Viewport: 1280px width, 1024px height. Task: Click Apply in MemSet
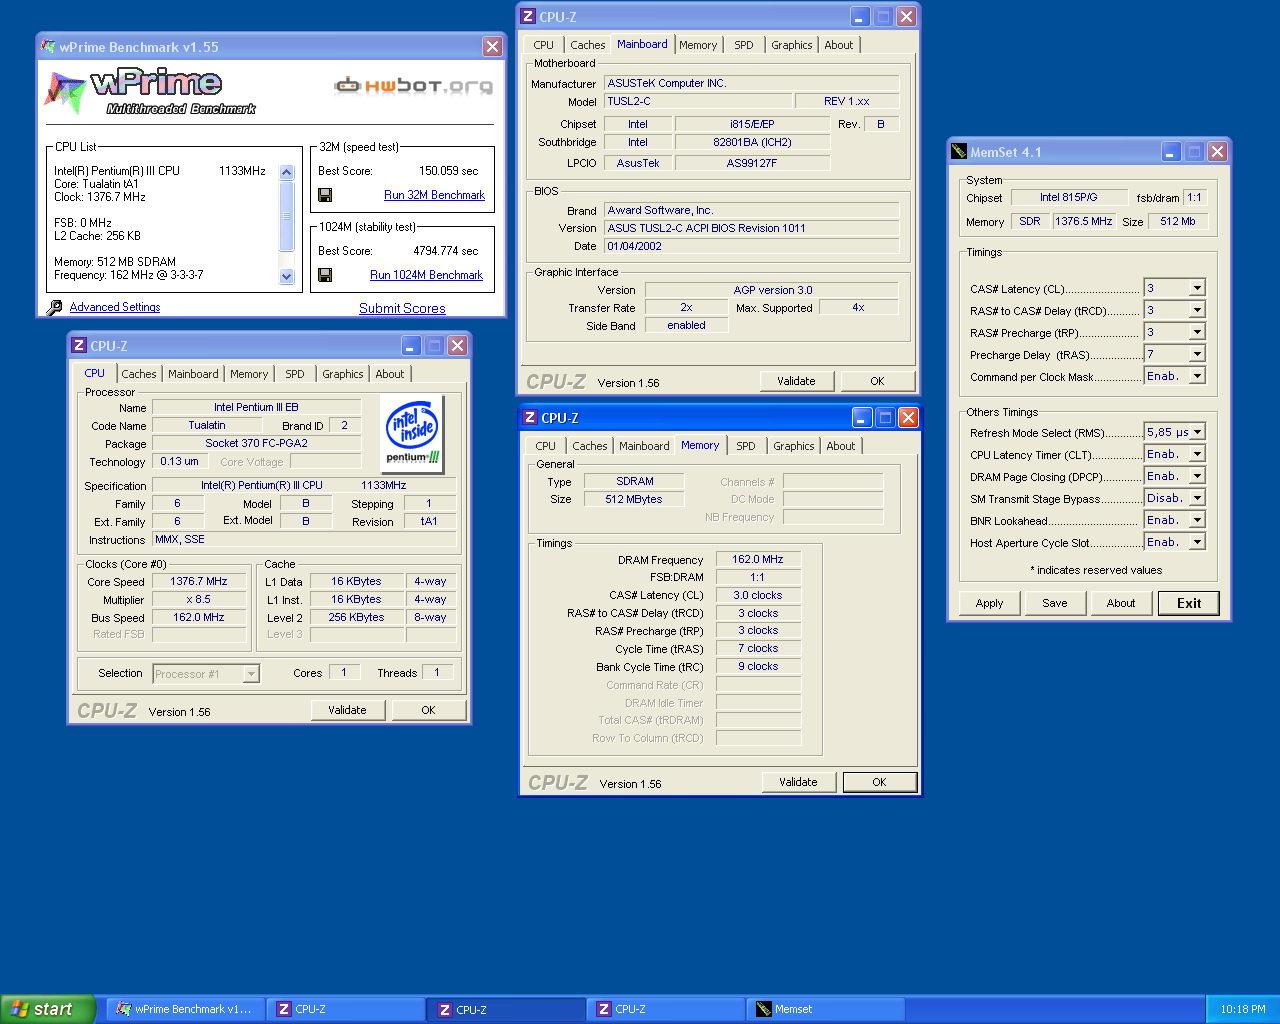coord(989,603)
